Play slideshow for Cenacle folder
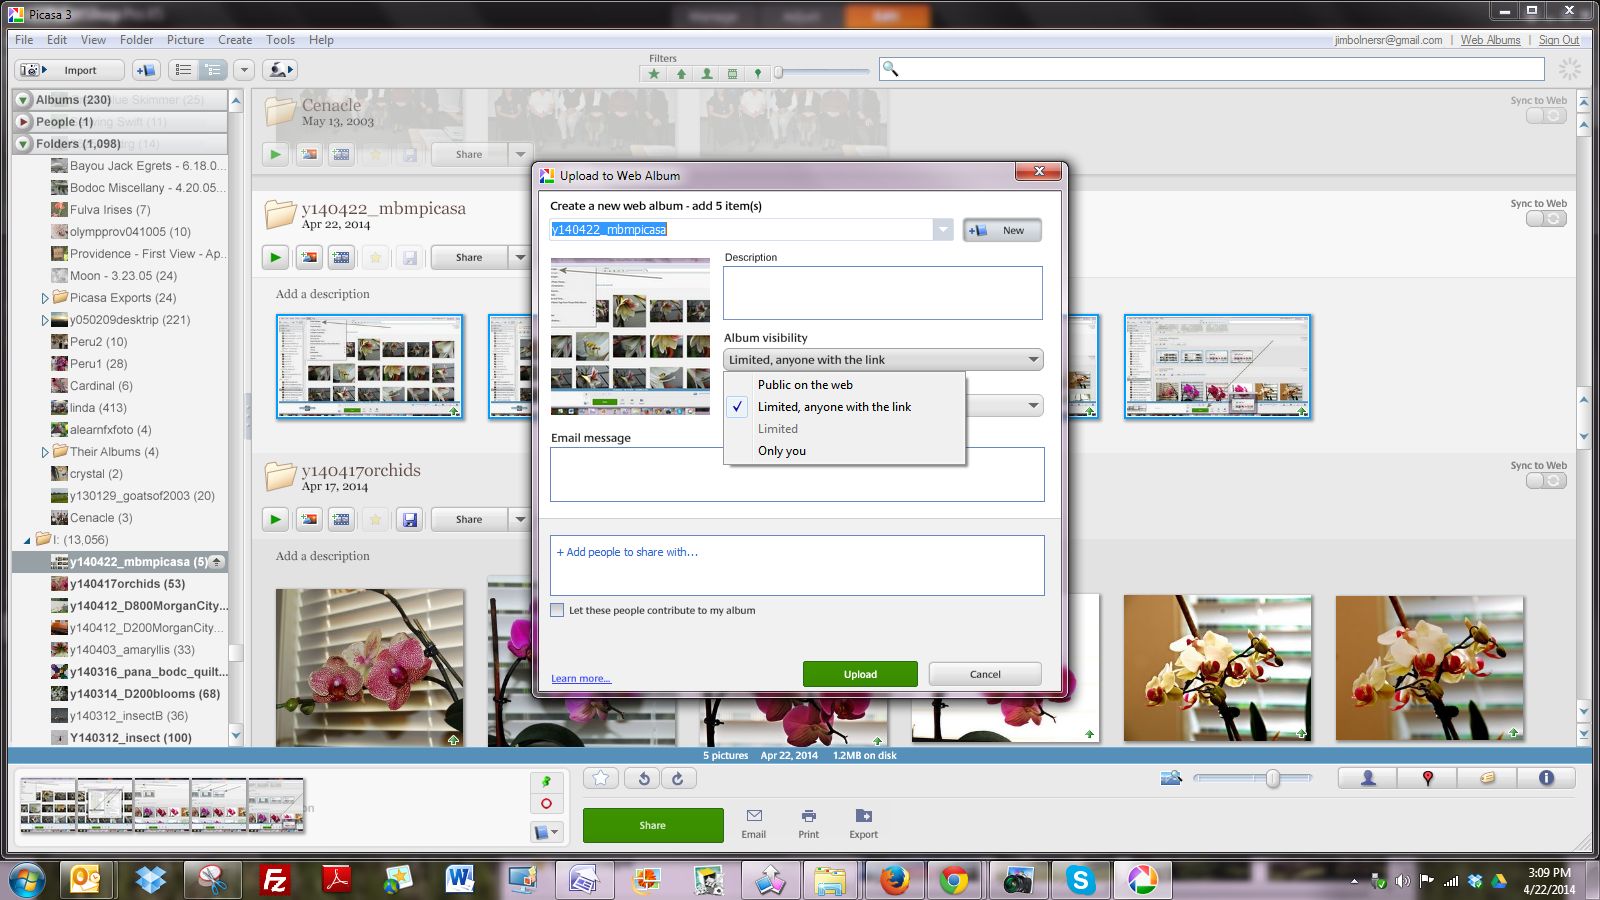 (x=275, y=154)
